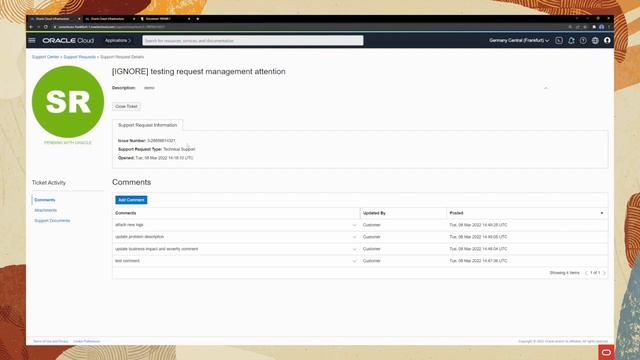Screen dimensions: 640x360
Task: Sort by the Updated By column header
Action: click(374, 213)
